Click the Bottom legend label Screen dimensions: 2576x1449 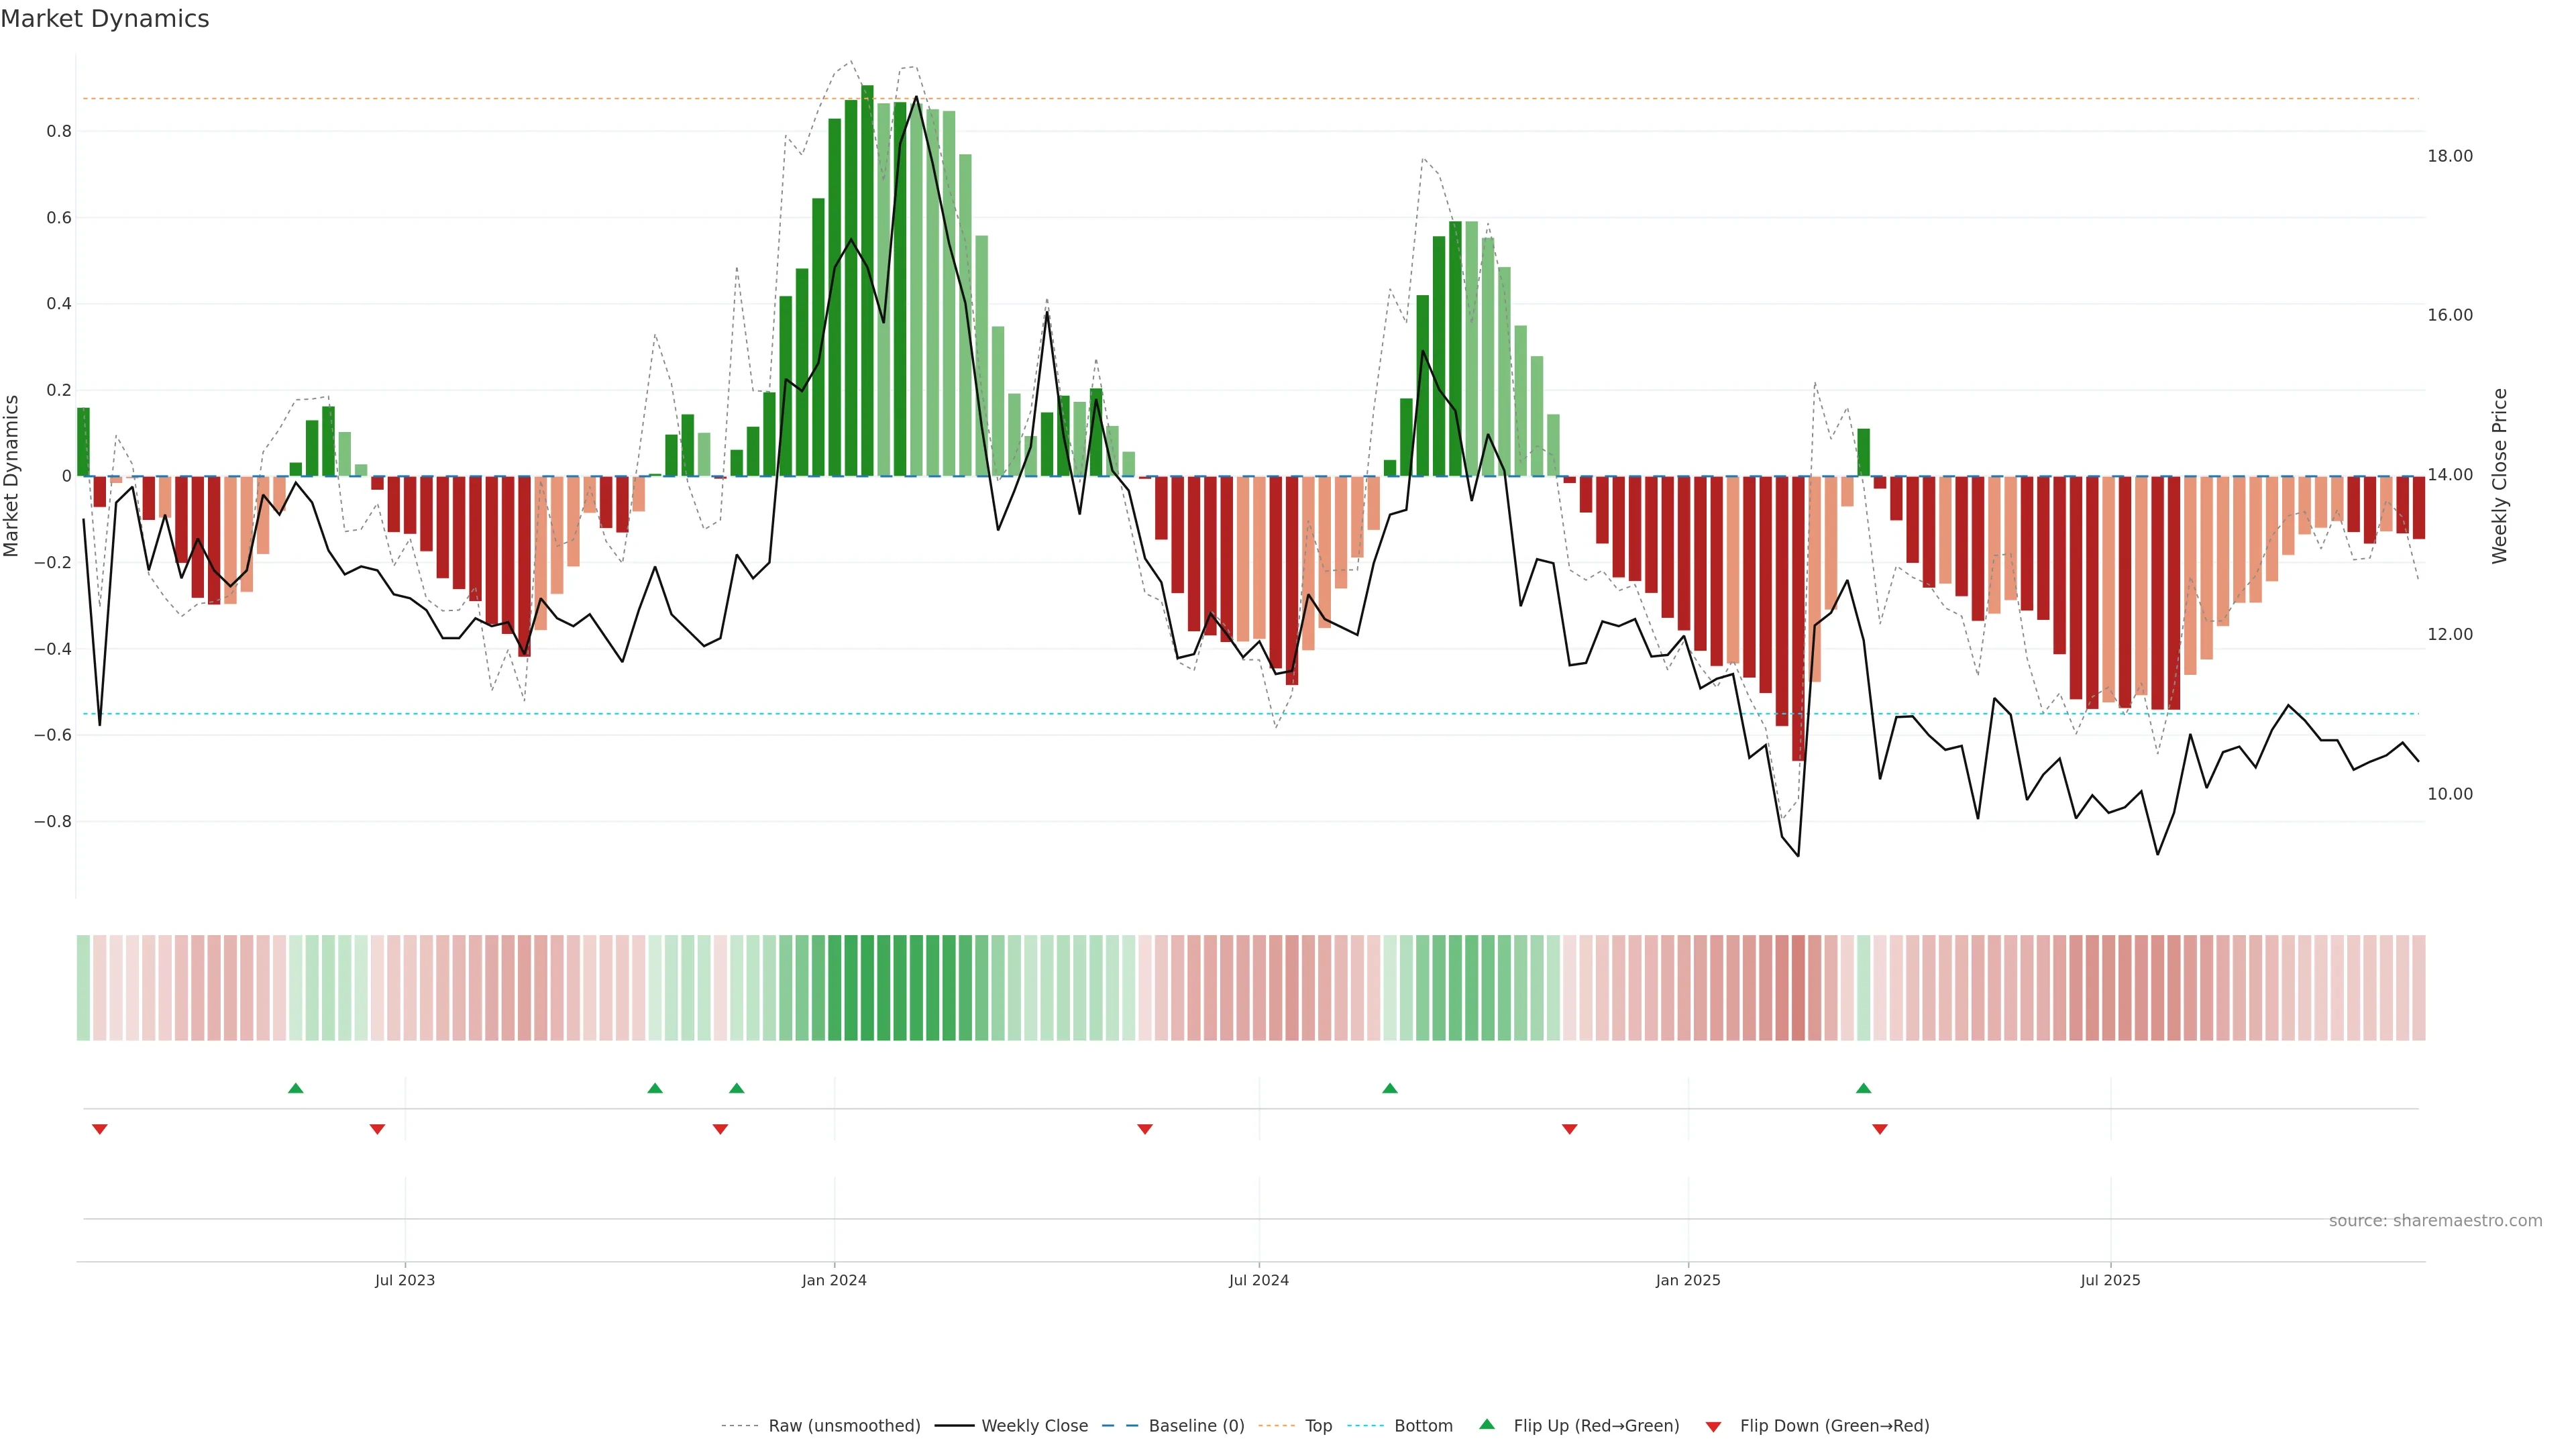(x=1423, y=1426)
